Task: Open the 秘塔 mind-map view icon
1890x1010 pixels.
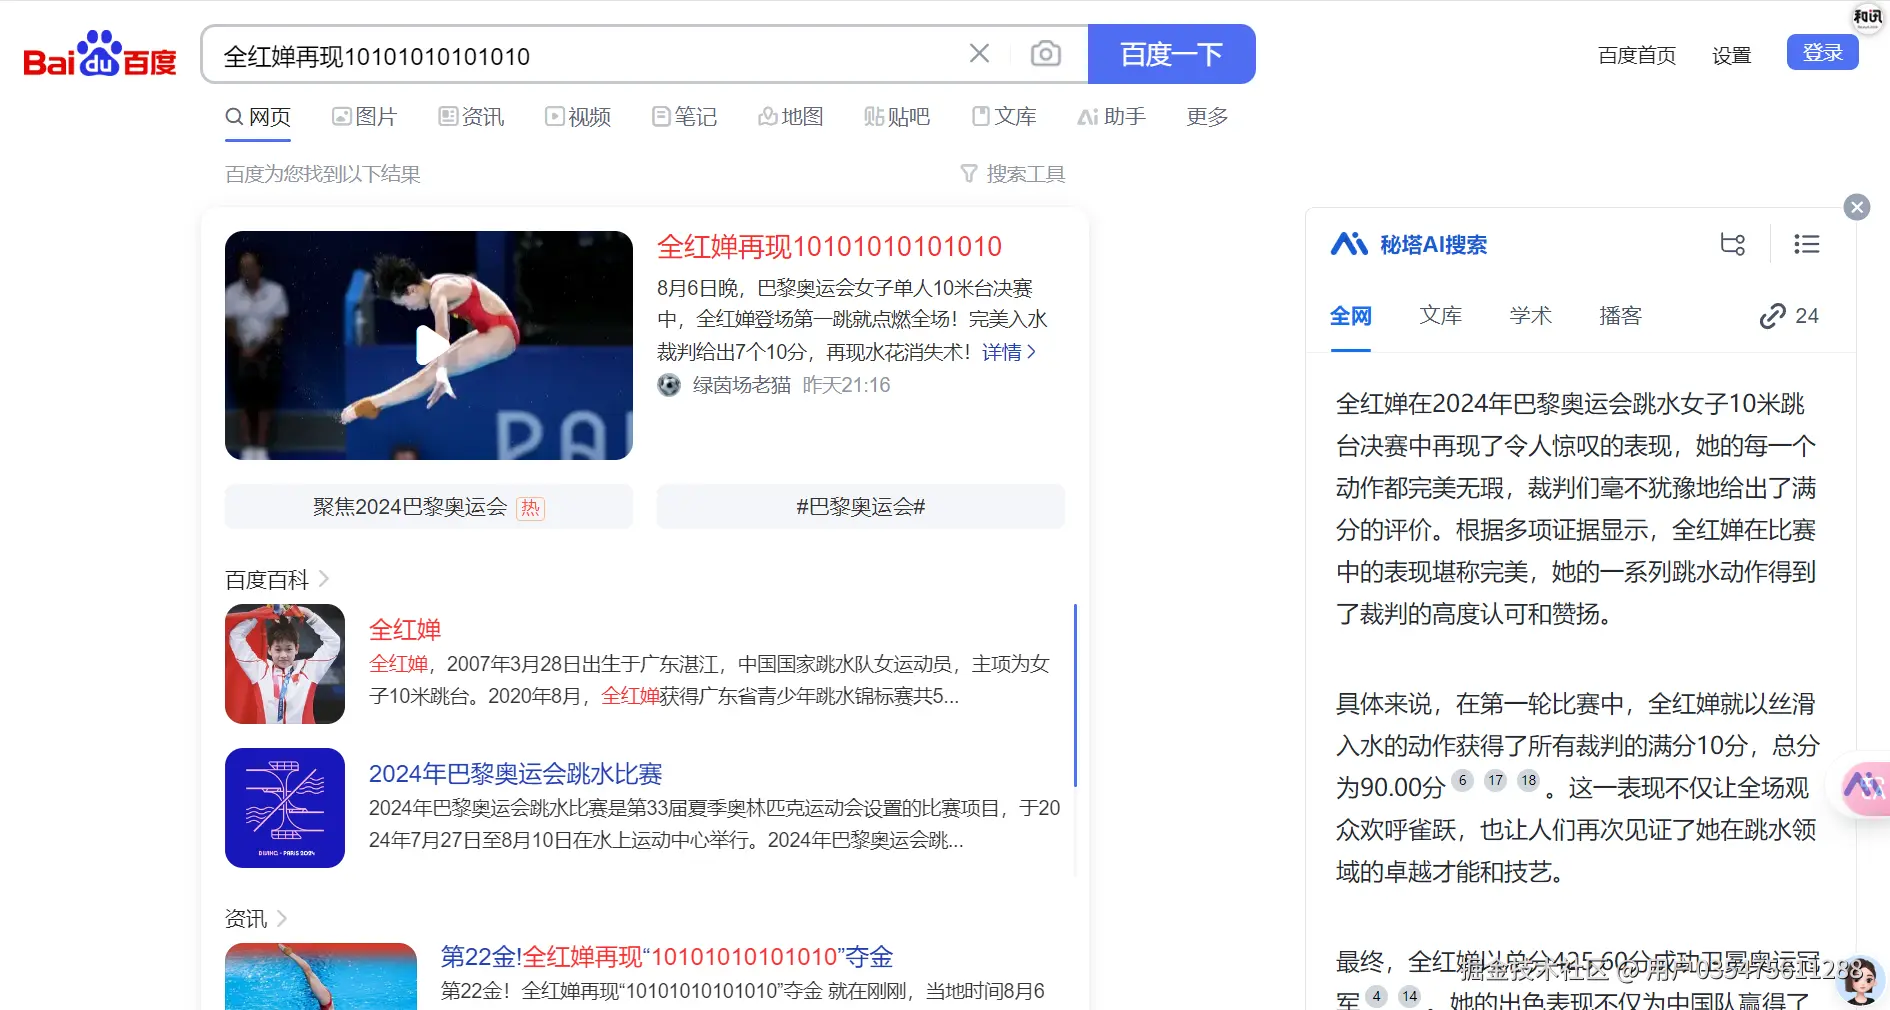Action: click(1733, 244)
